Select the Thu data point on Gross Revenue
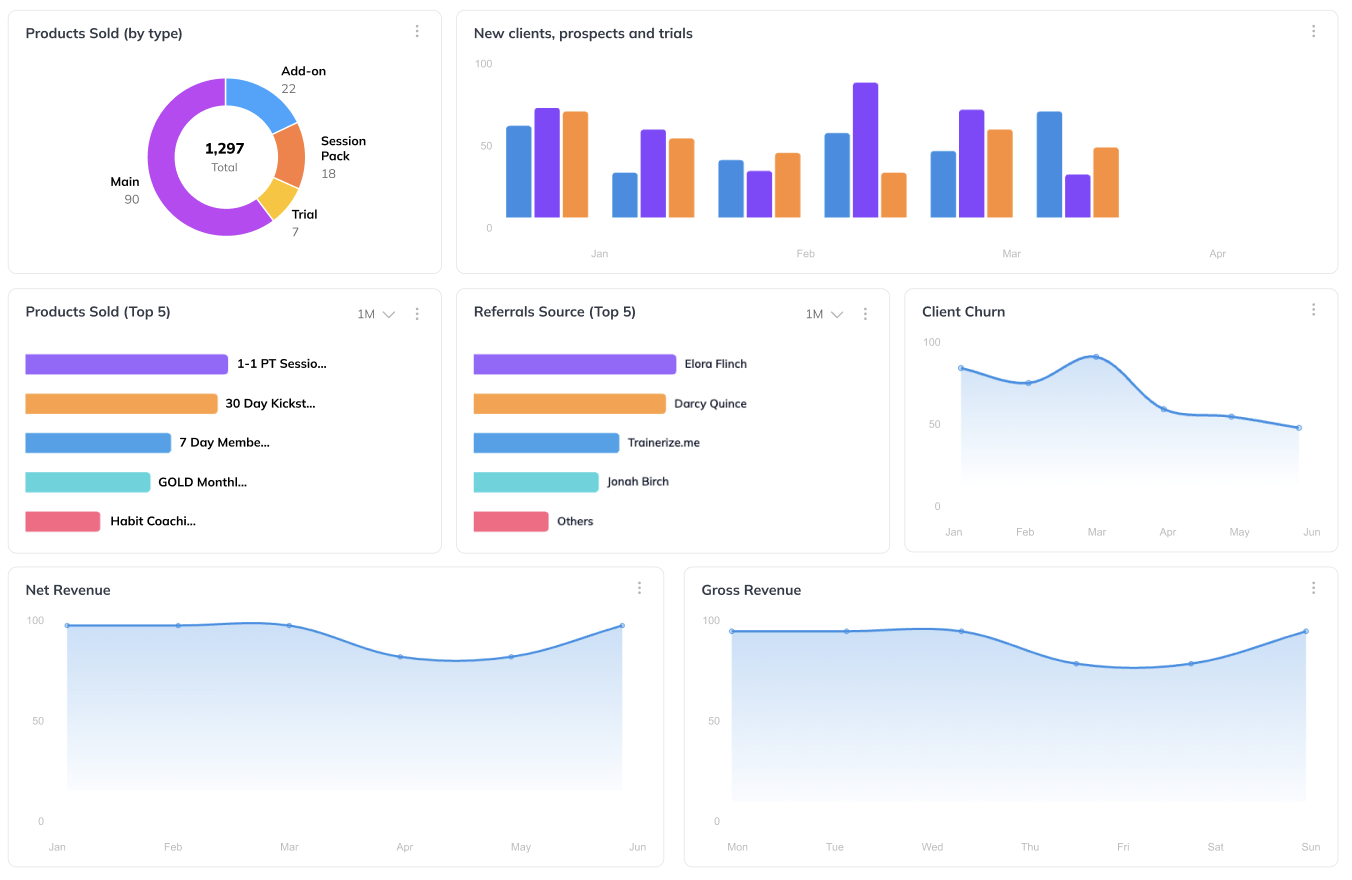Image resolution: width=1352 pixels, height=880 pixels. tap(1077, 664)
